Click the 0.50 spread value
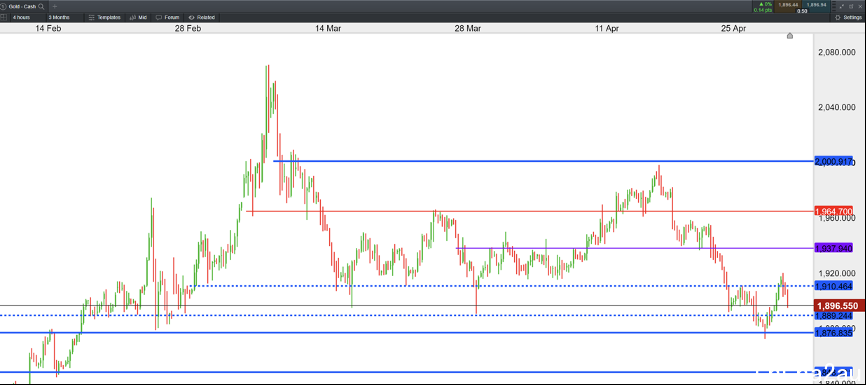Viewport: 866px width, 385px height. (801, 11)
